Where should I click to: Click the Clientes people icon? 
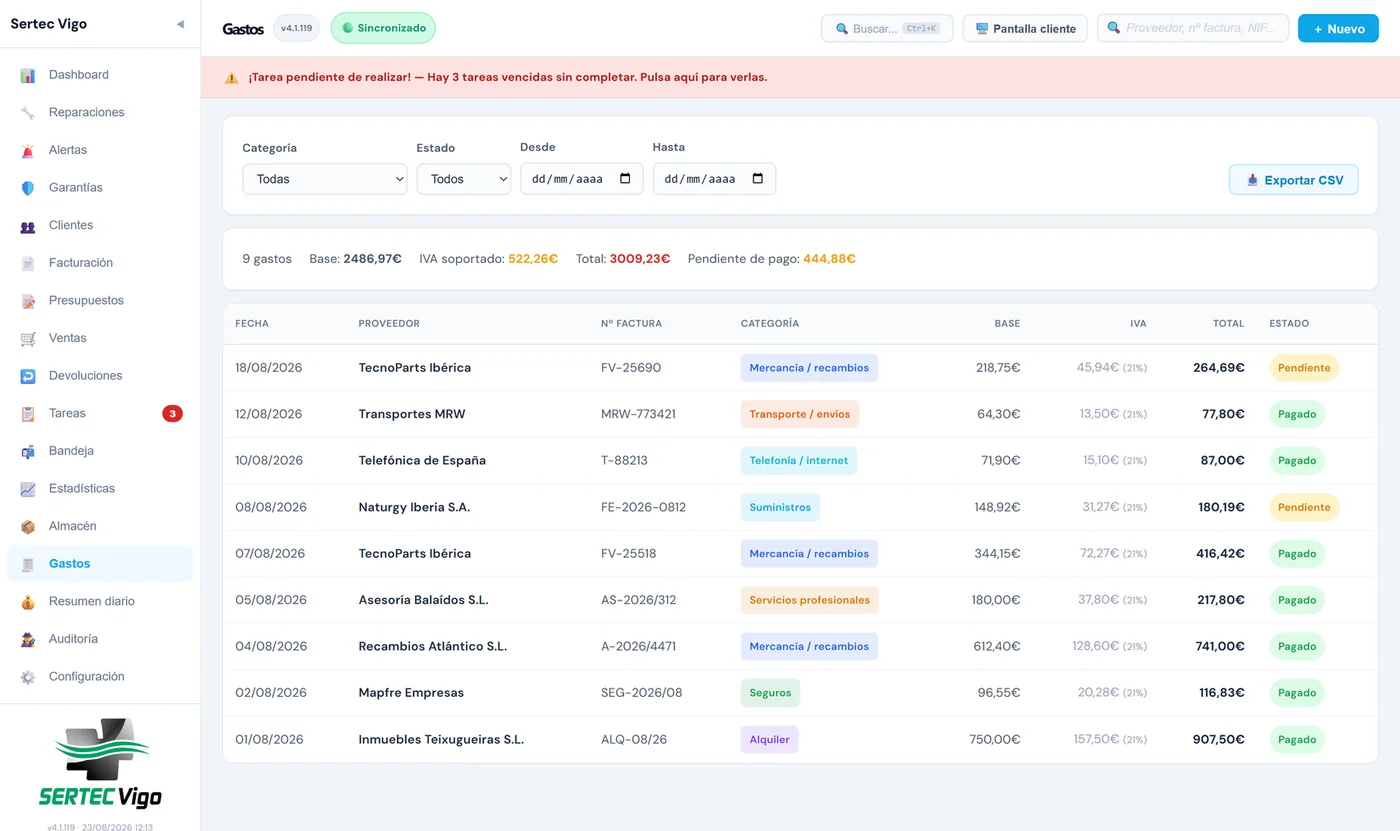(28, 226)
